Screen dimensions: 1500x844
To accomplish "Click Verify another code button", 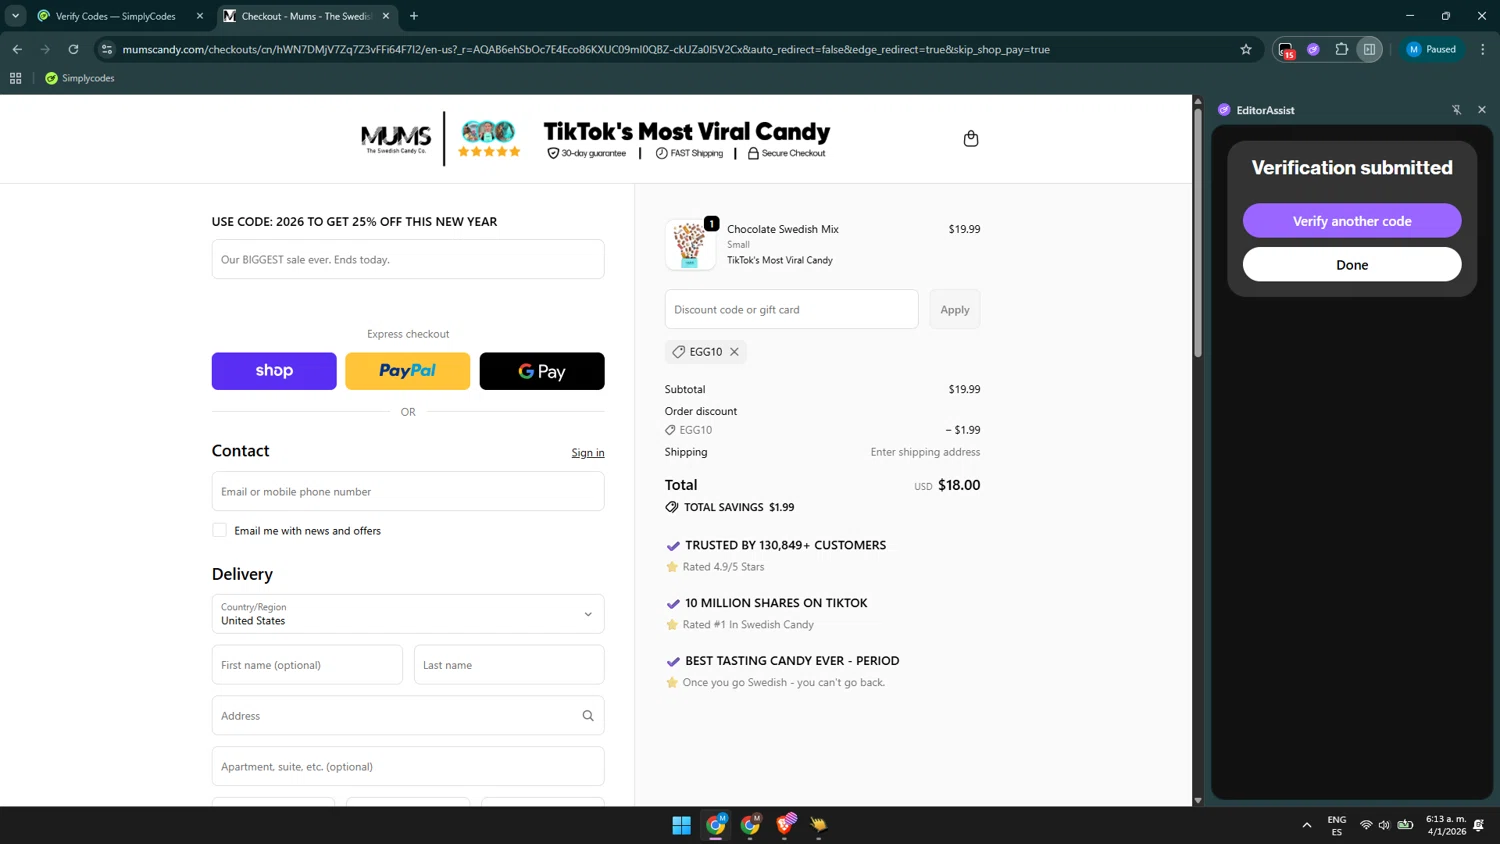I will coord(1351,221).
